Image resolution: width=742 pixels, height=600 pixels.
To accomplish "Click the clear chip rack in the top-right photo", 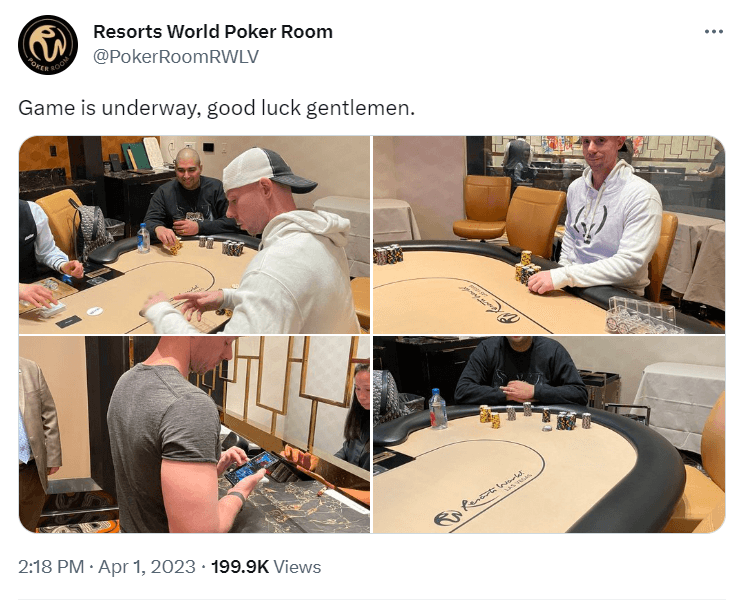I will (645, 315).
